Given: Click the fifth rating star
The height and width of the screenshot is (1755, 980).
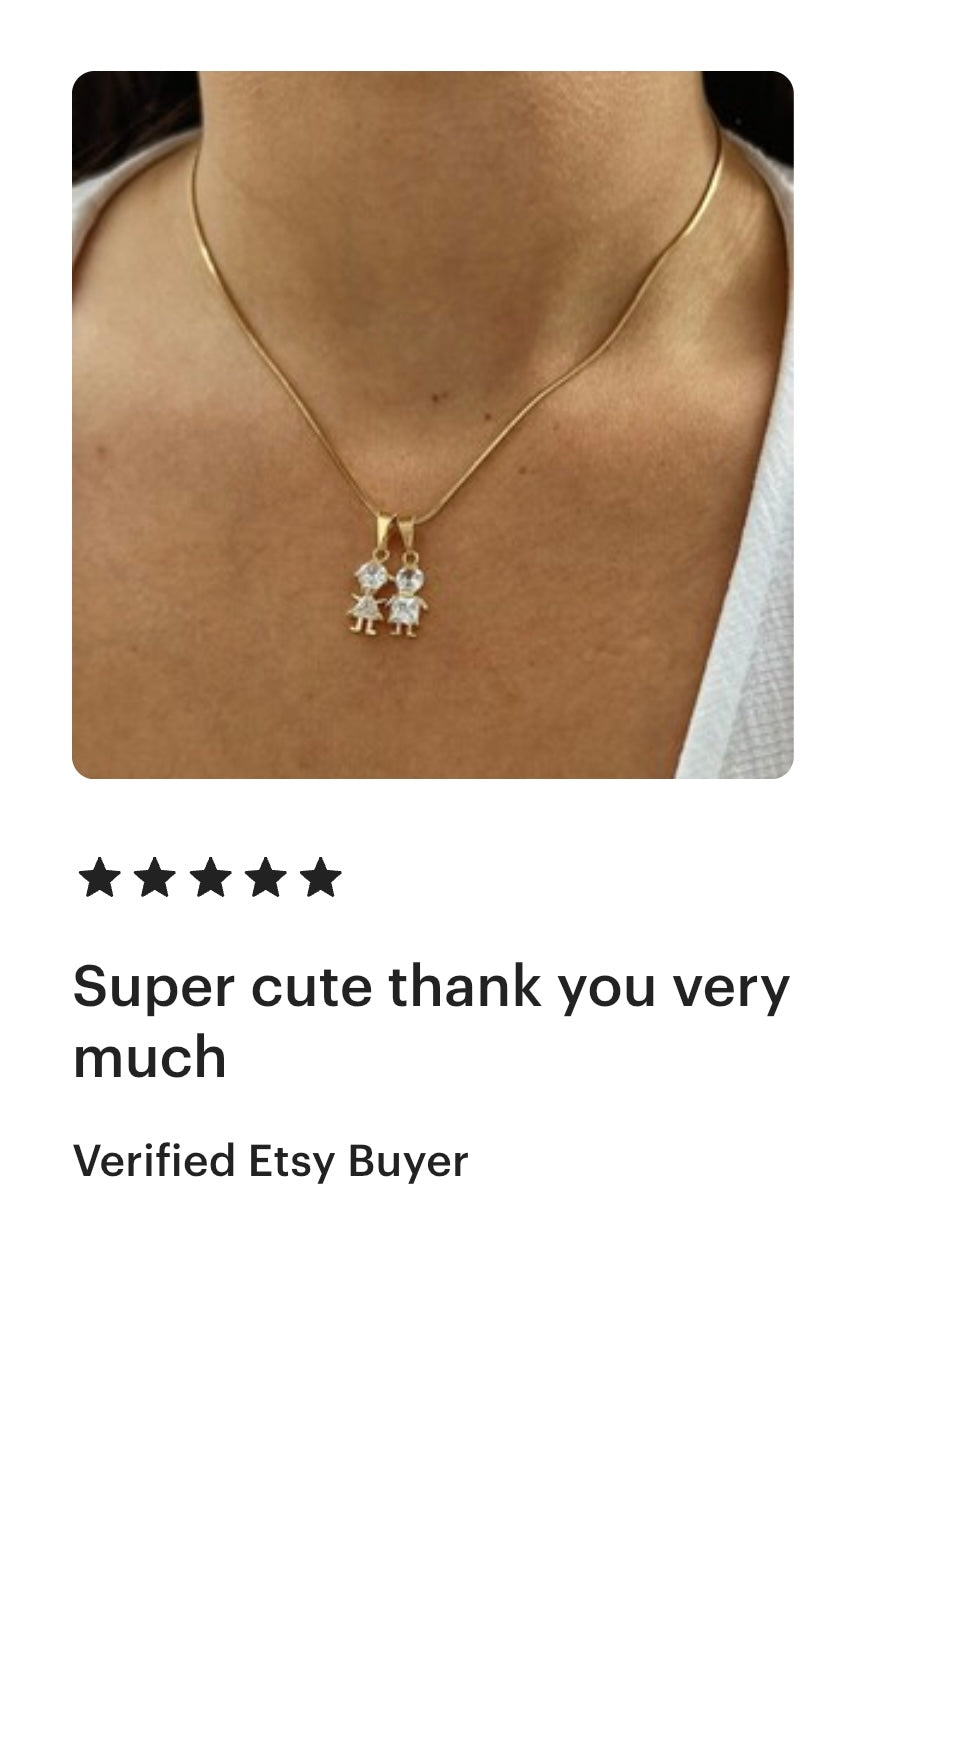Looking at the screenshot, I should pos(320,878).
